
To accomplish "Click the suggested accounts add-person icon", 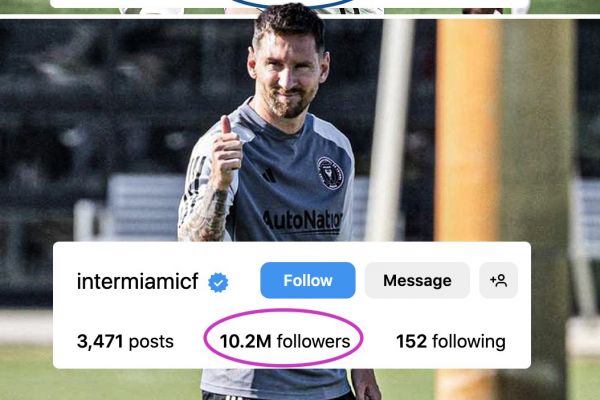I will (x=499, y=281).
